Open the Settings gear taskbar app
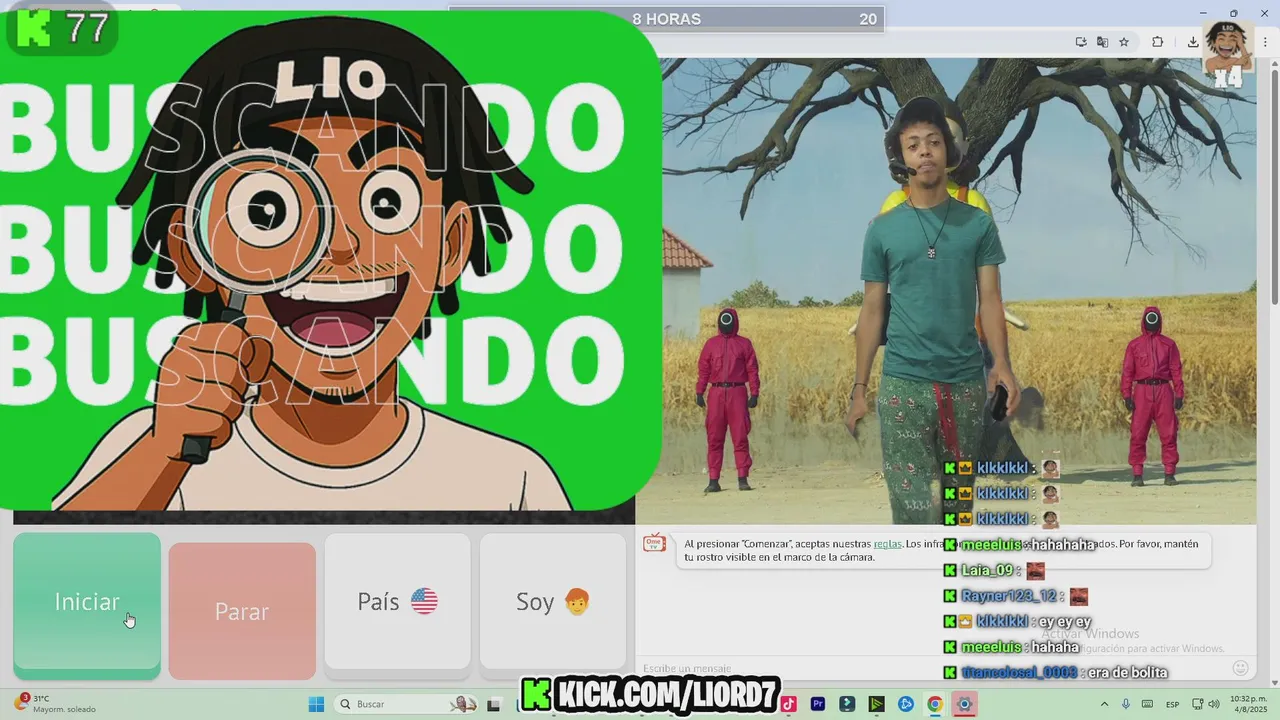1280x720 pixels. (964, 704)
